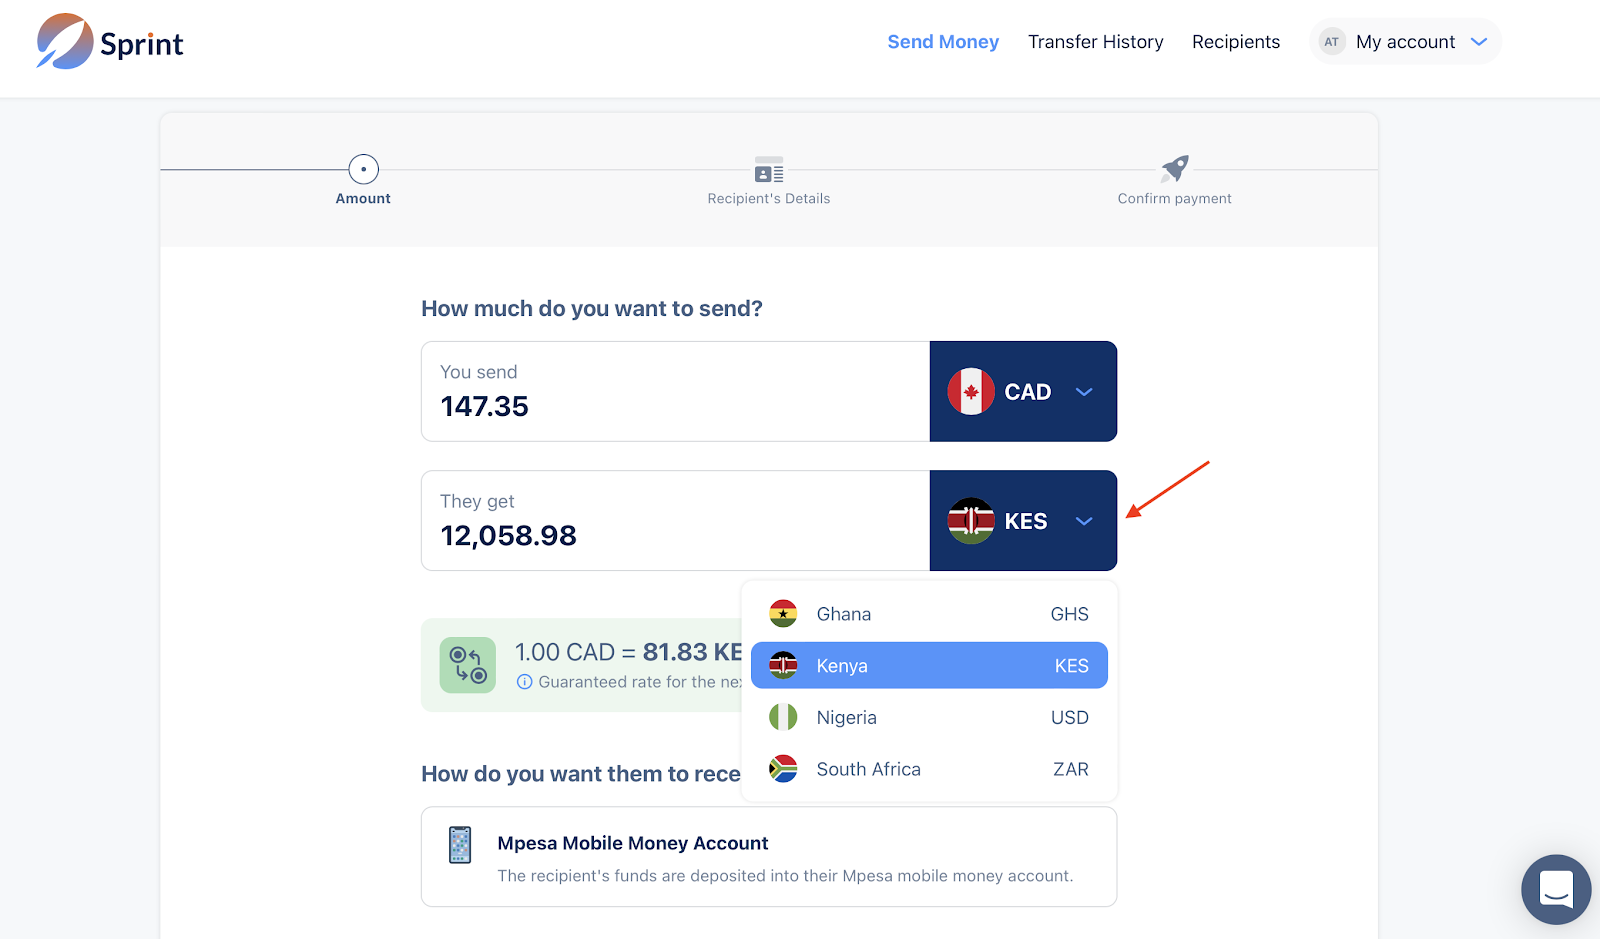Open the chat support bubble
The image size is (1600, 939).
click(x=1556, y=889)
